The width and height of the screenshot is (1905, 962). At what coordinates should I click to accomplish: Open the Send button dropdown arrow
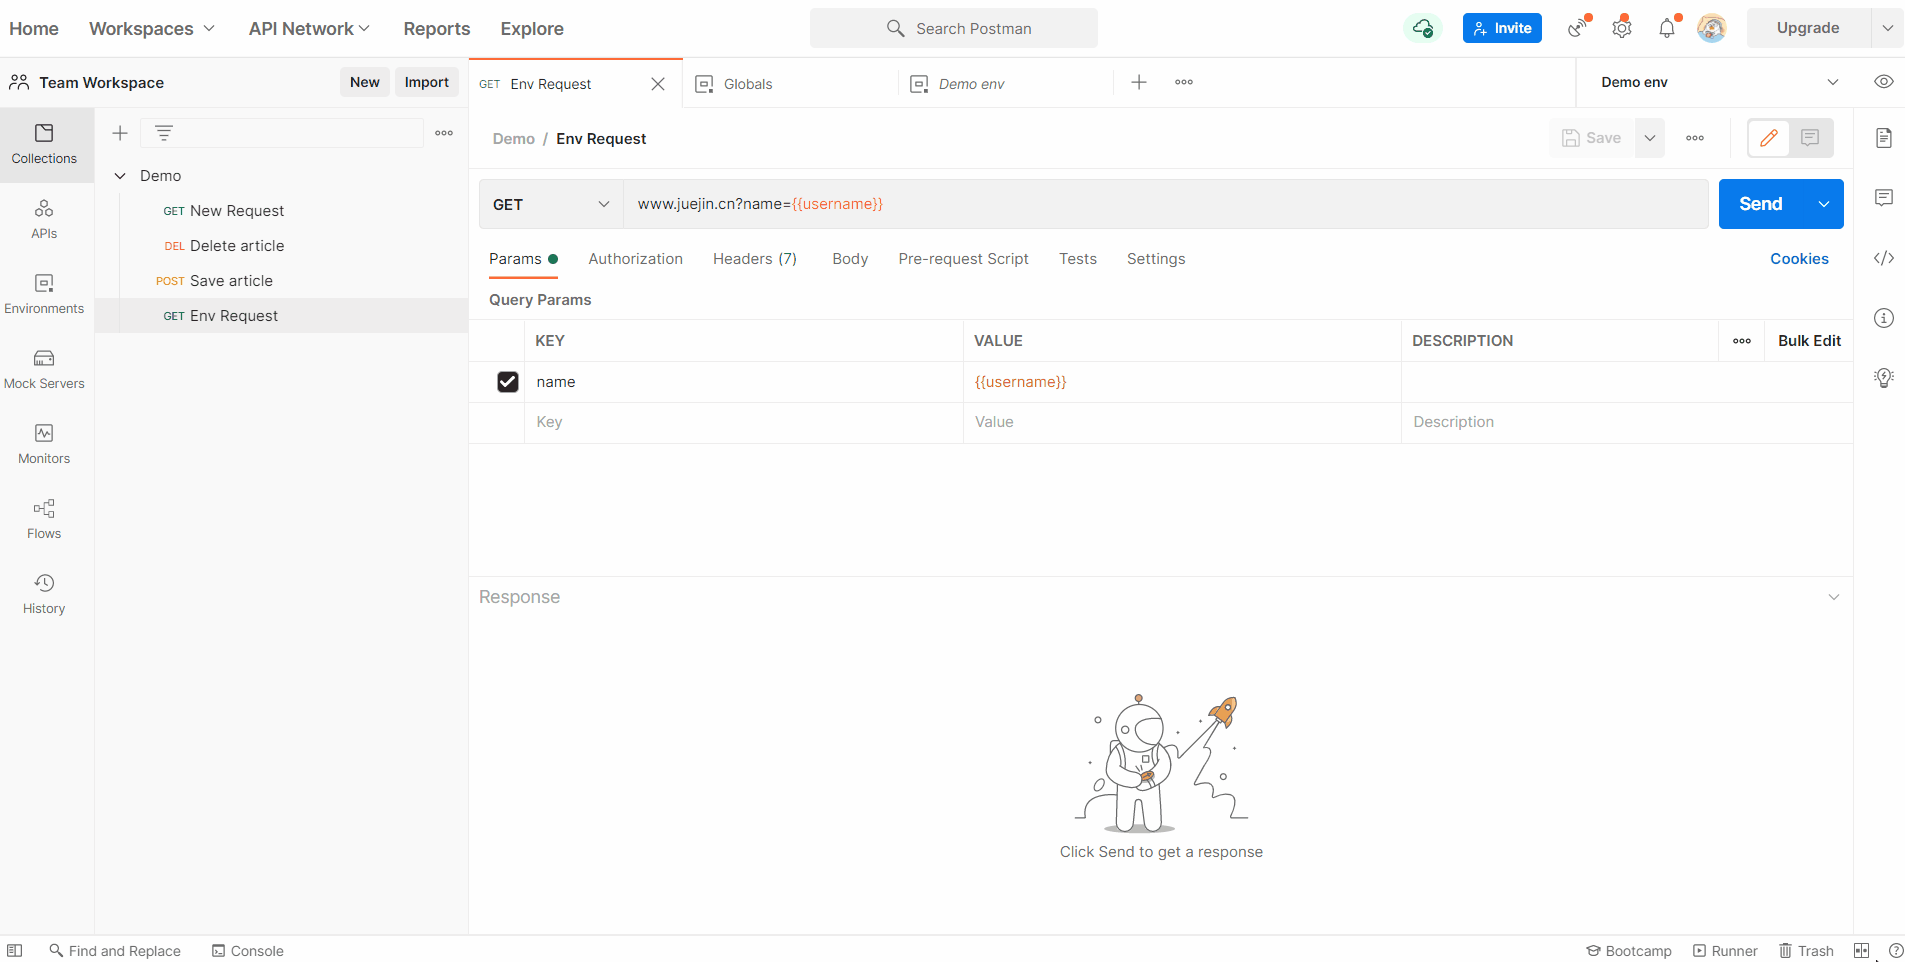point(1824,204)
